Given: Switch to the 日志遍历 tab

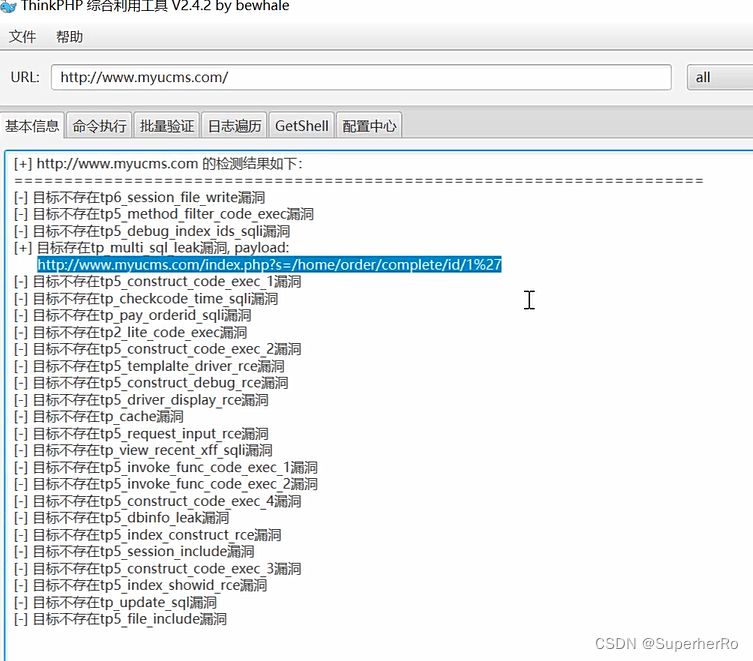Looking at the screenshot, I should (x=234, y=126).
